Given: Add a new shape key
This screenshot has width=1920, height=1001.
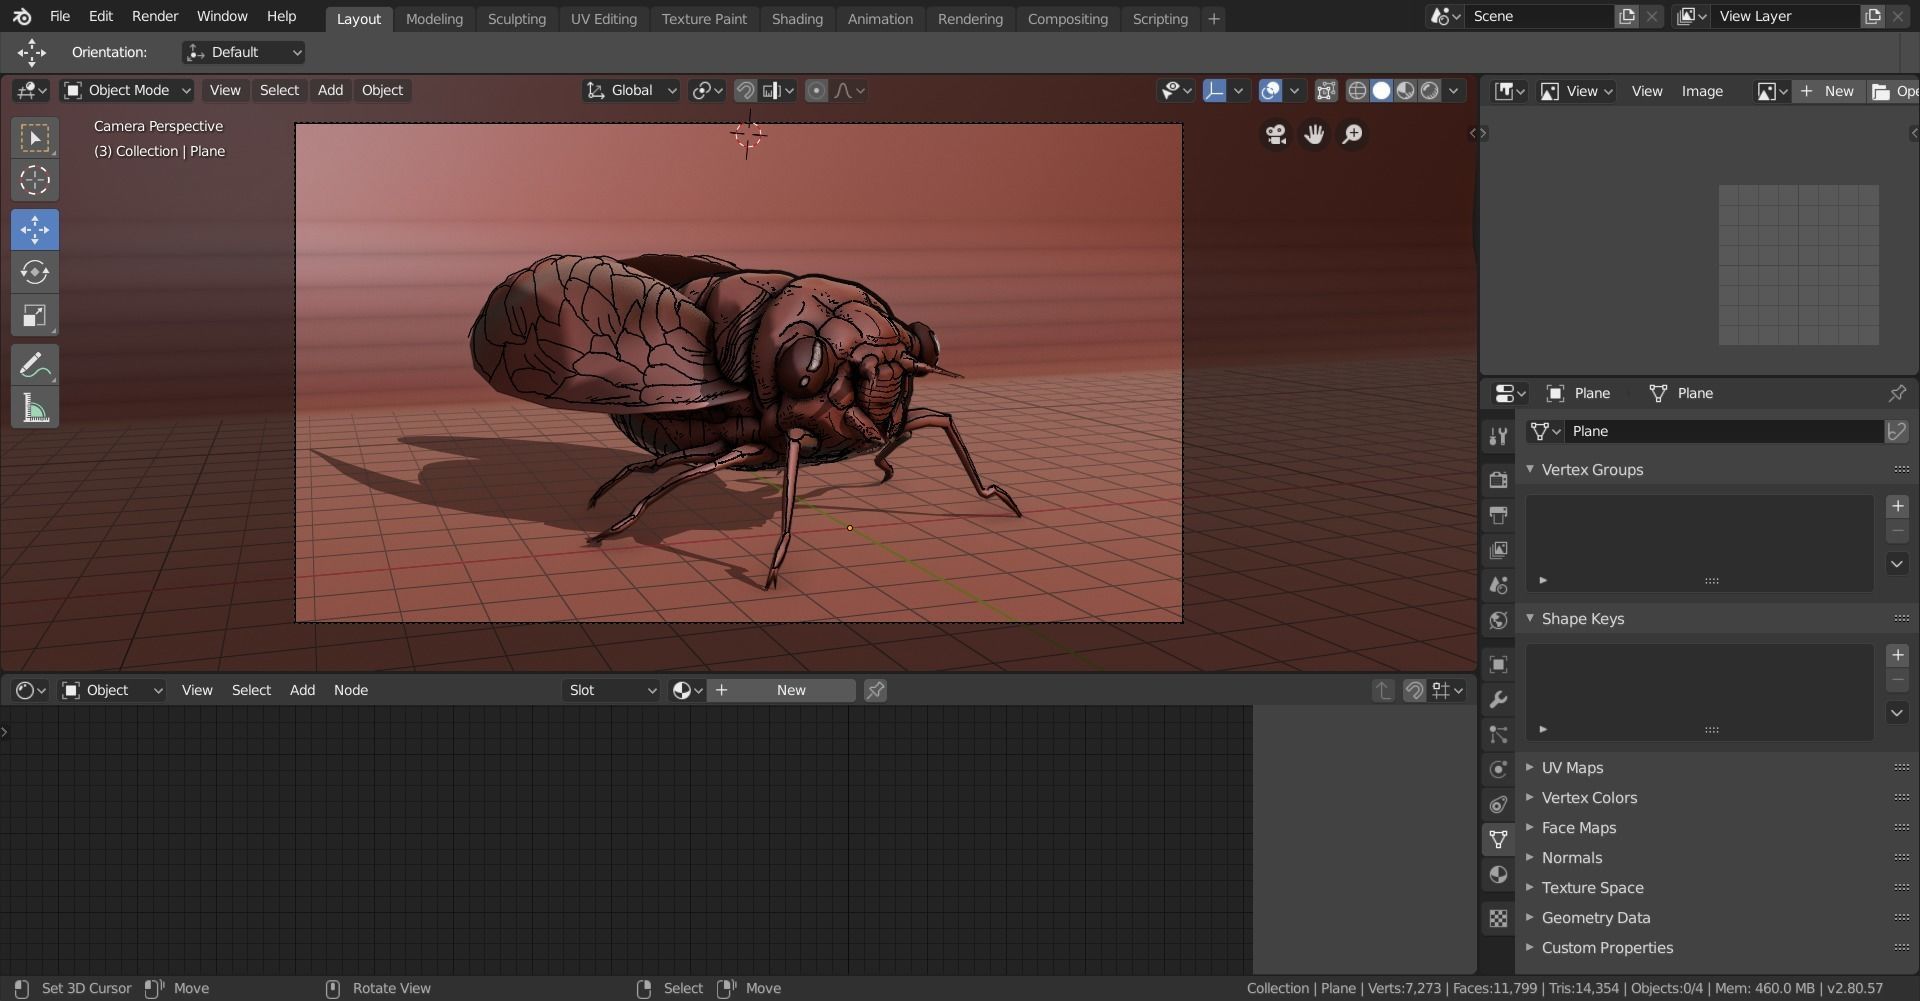Looking at the screenshot, I should pos(1897,655).
